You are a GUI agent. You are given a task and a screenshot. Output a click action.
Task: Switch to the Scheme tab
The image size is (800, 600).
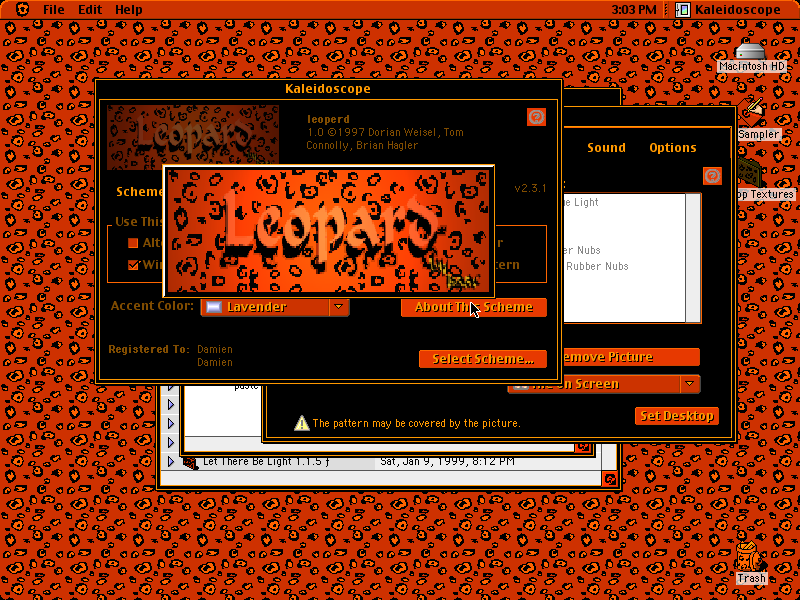139,191
